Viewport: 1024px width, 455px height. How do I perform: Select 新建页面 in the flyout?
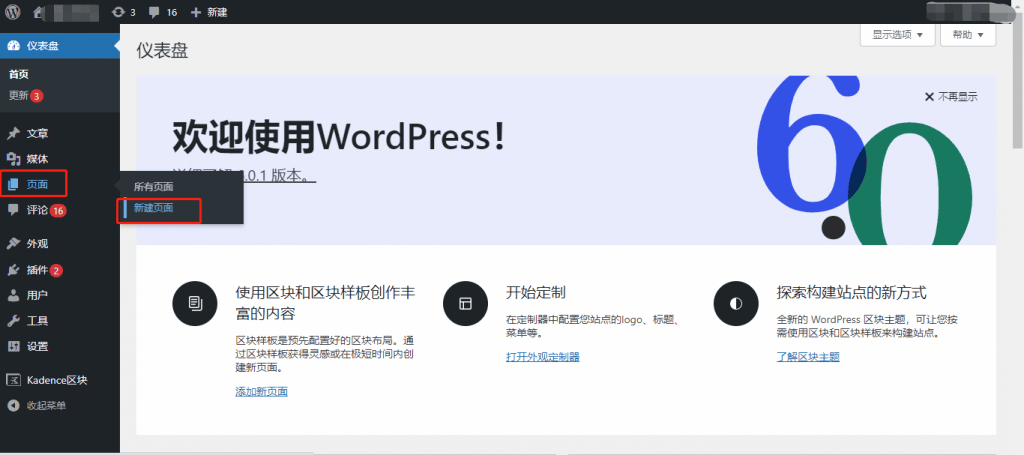coord(153,208)
